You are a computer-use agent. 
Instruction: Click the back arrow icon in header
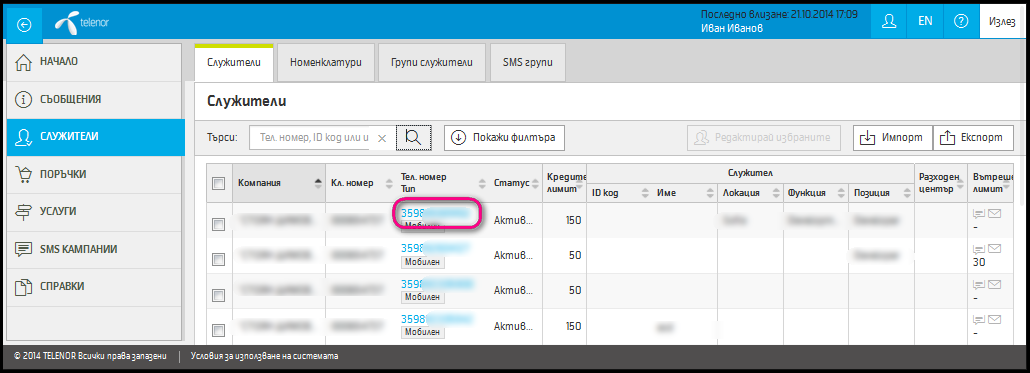(24, 25)
